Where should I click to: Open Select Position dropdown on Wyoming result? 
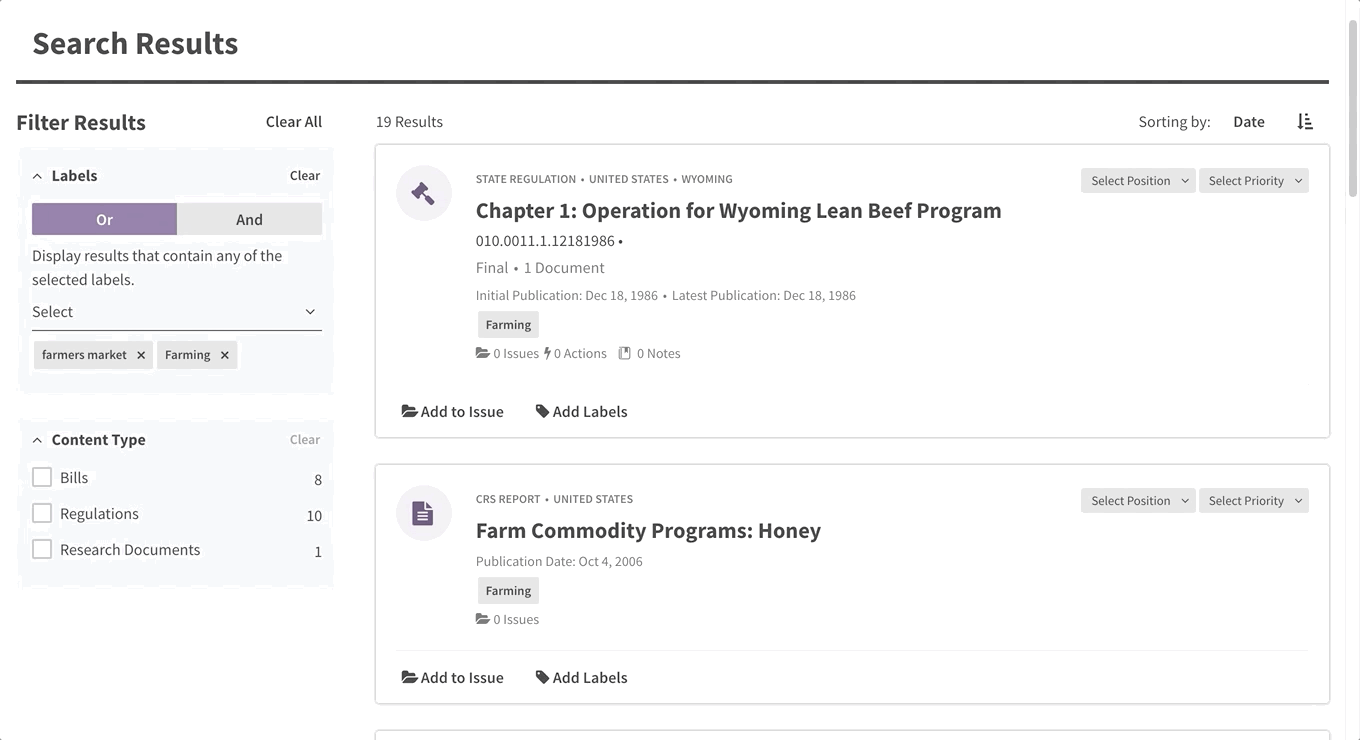click(x=1138, y=181)
